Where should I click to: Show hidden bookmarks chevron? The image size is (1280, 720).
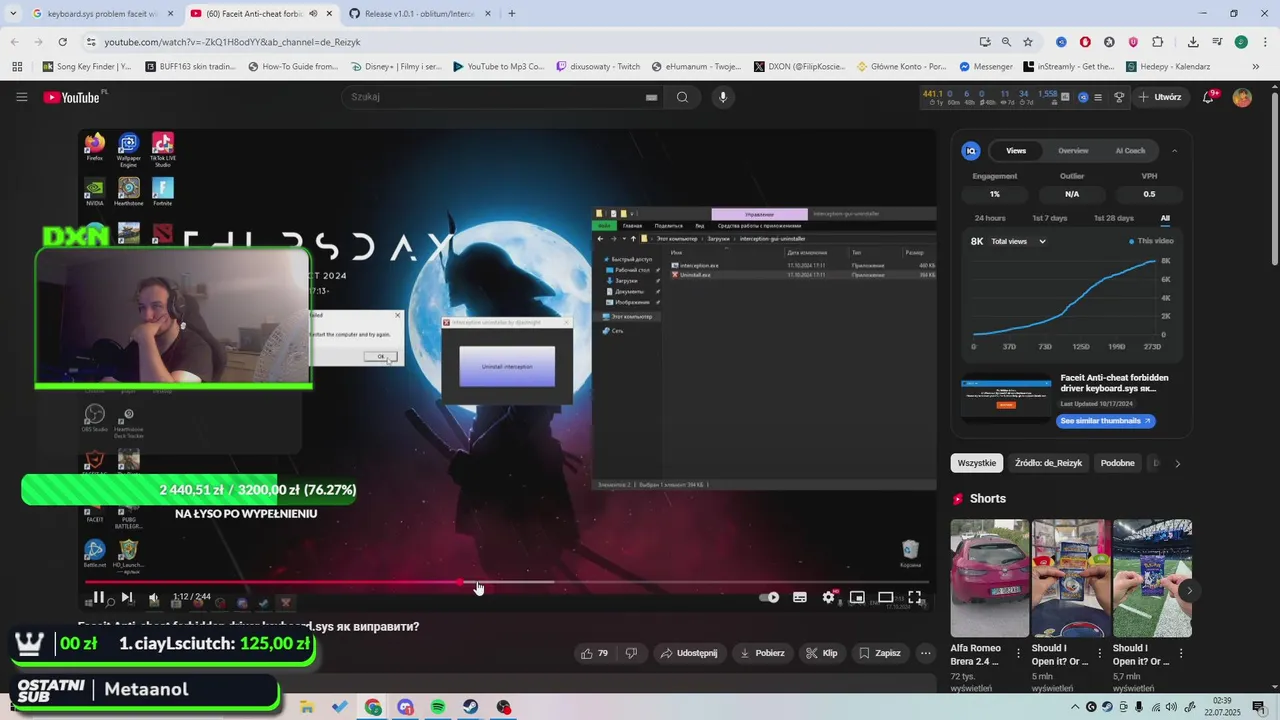point(1256,67)
